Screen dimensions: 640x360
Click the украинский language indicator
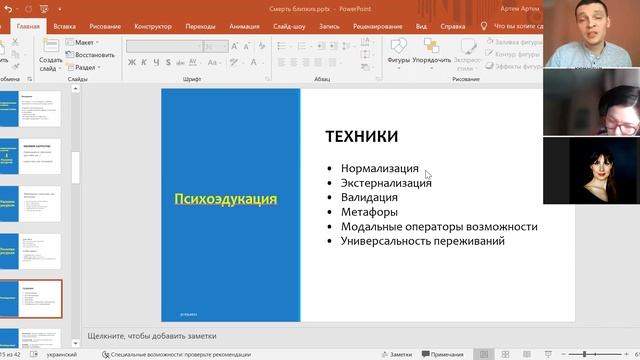tap(62, 354)
